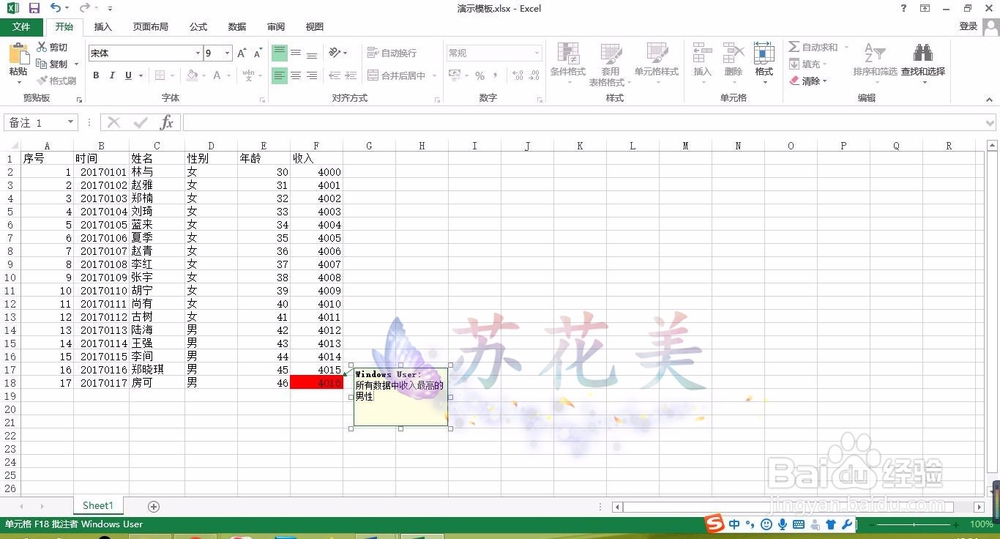Click the increase indent icon

coord(350,75)
